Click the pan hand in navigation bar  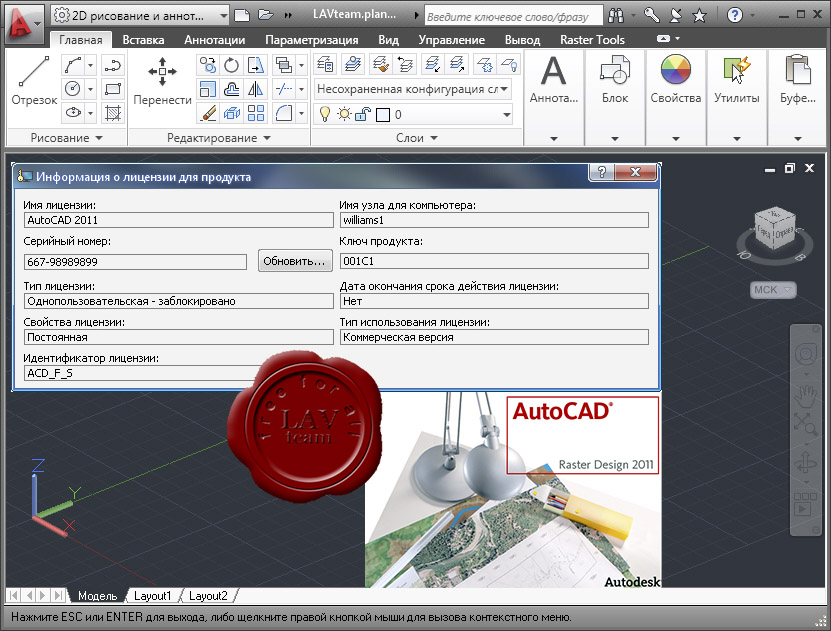pos(806,395)
